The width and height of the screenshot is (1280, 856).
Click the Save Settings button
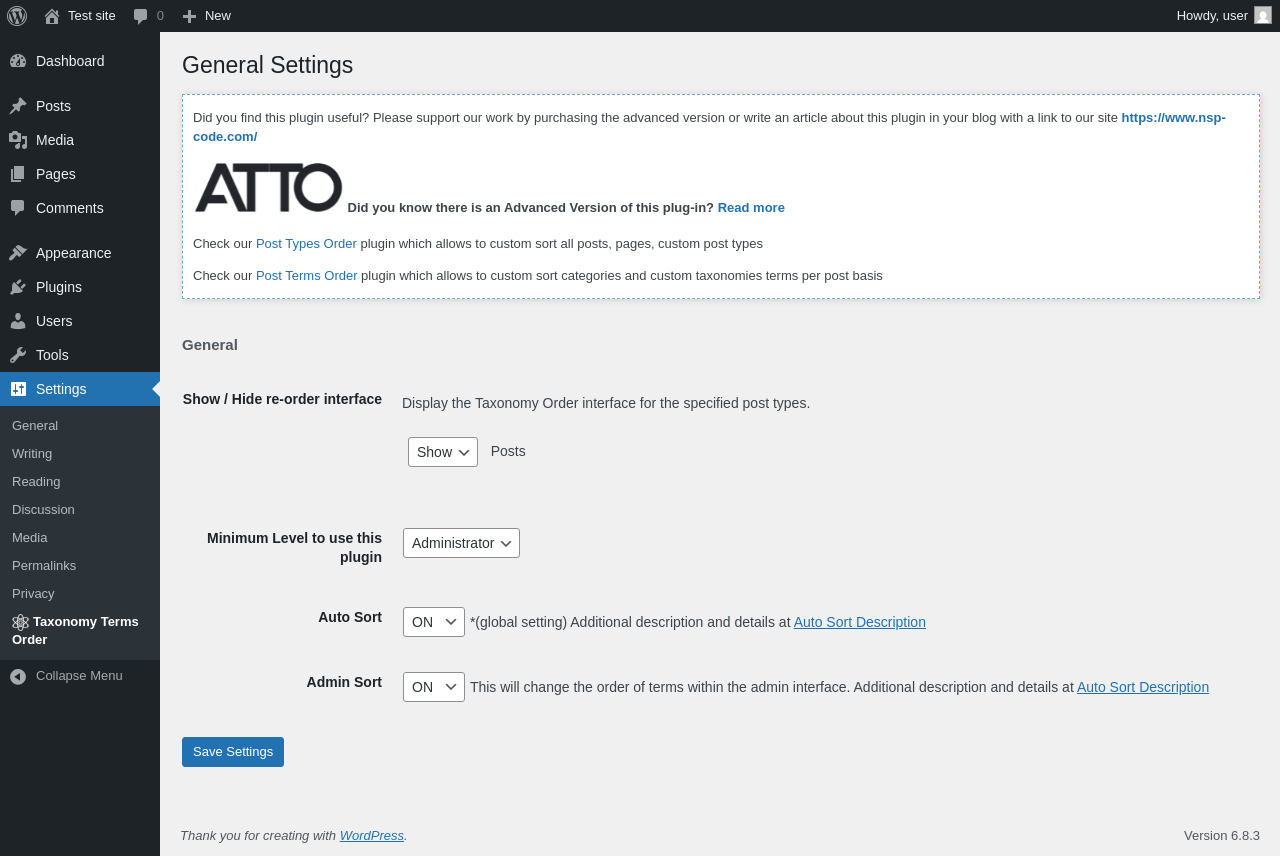coord(233,752)
